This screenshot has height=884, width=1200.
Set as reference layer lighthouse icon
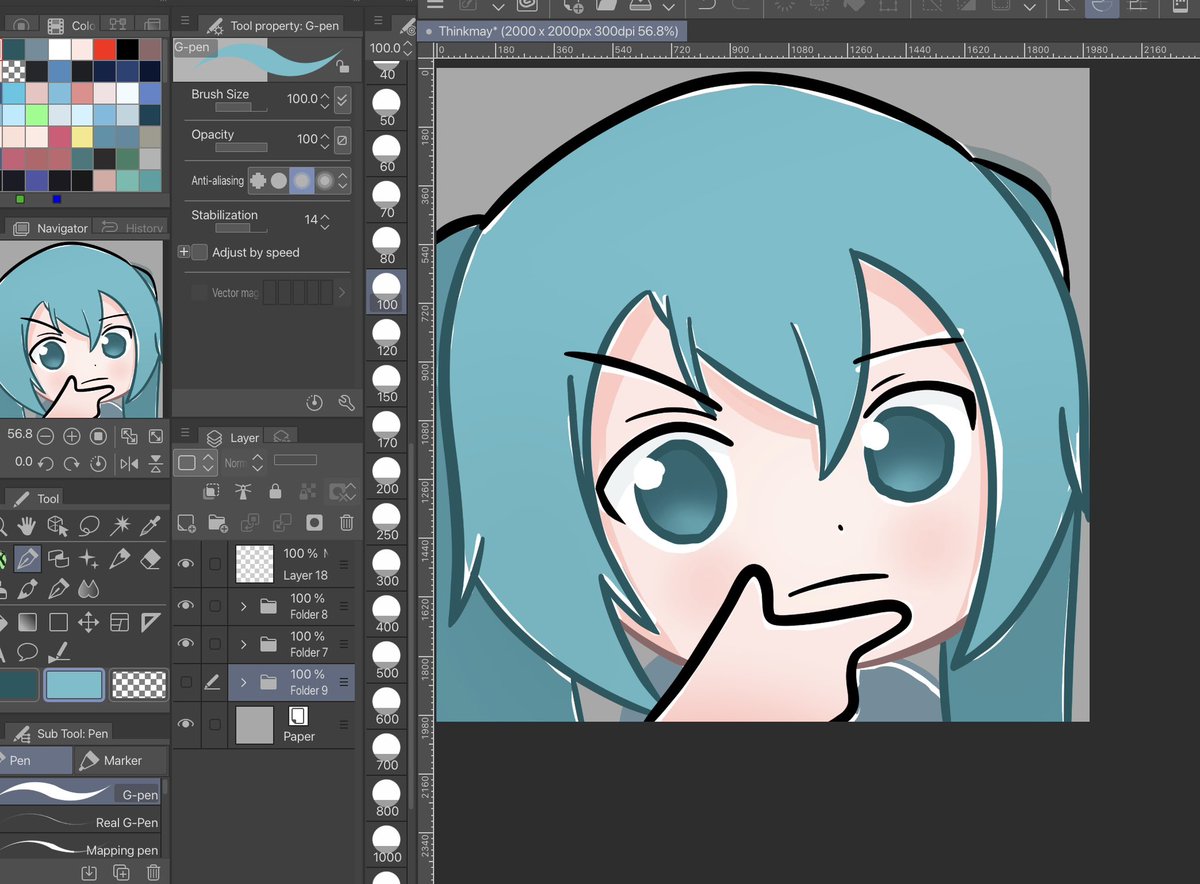[242, 491]
